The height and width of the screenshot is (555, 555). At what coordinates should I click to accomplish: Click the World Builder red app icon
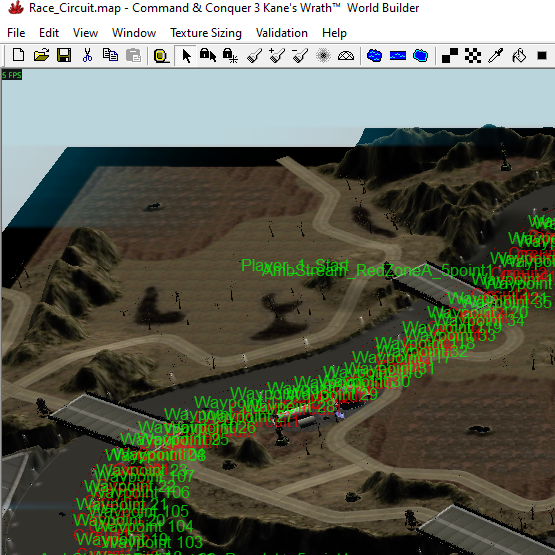pos(16,8)
